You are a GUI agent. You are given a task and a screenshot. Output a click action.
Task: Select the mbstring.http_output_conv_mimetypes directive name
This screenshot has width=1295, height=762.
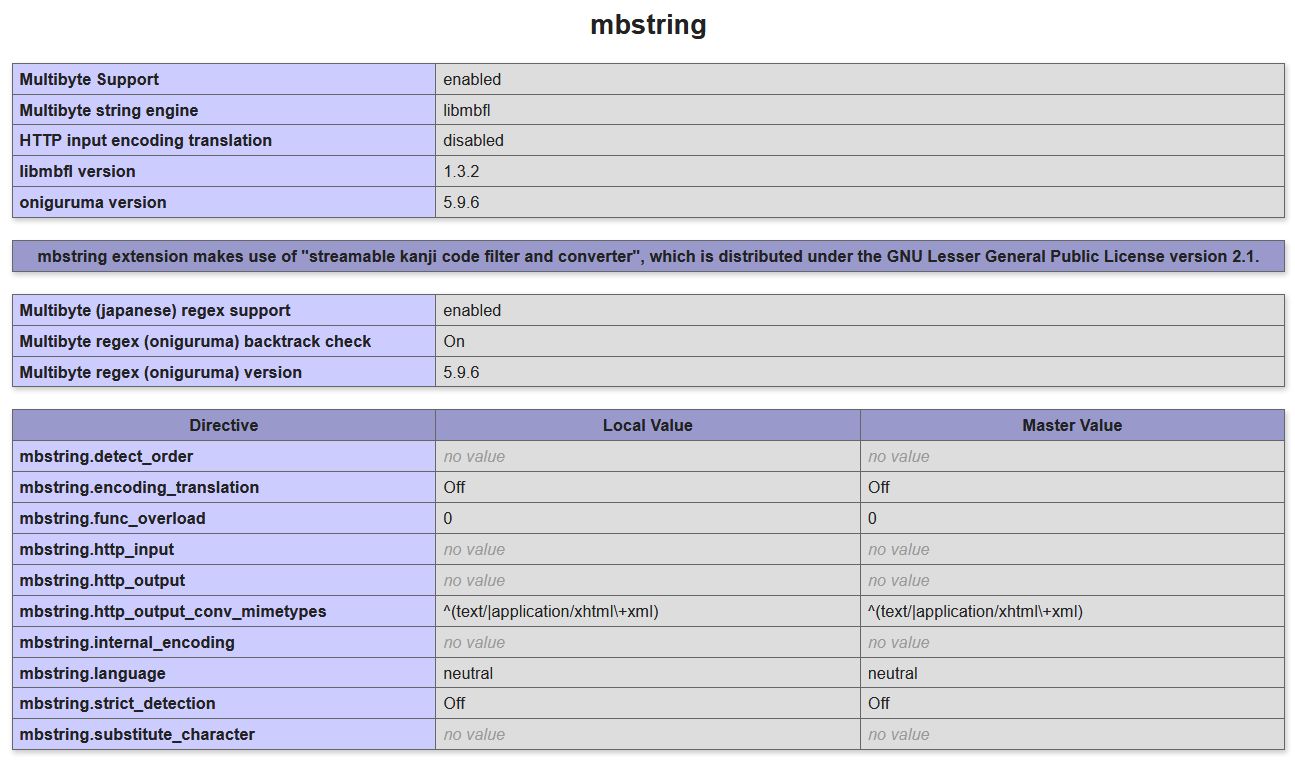[173, 611]
